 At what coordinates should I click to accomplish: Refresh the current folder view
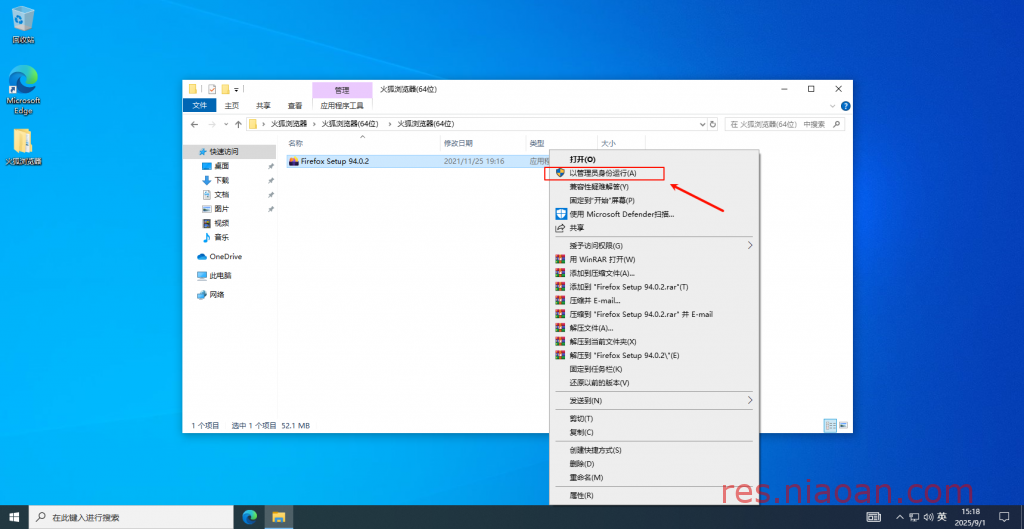click(712, 124)
